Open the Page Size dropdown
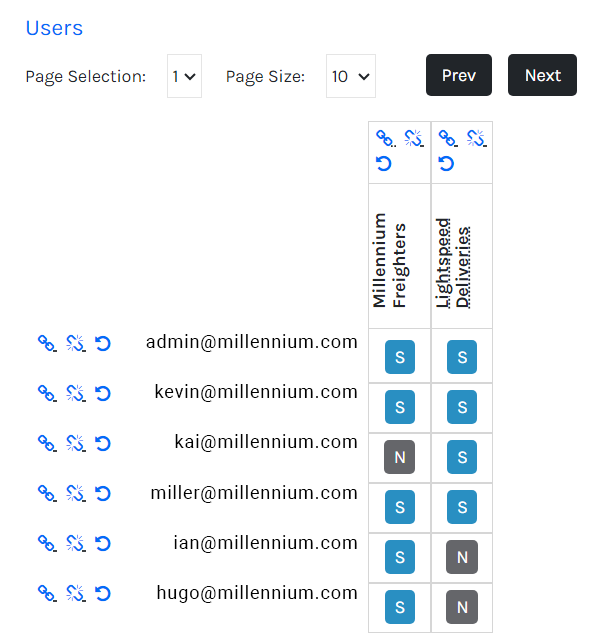 coord(351,76)
